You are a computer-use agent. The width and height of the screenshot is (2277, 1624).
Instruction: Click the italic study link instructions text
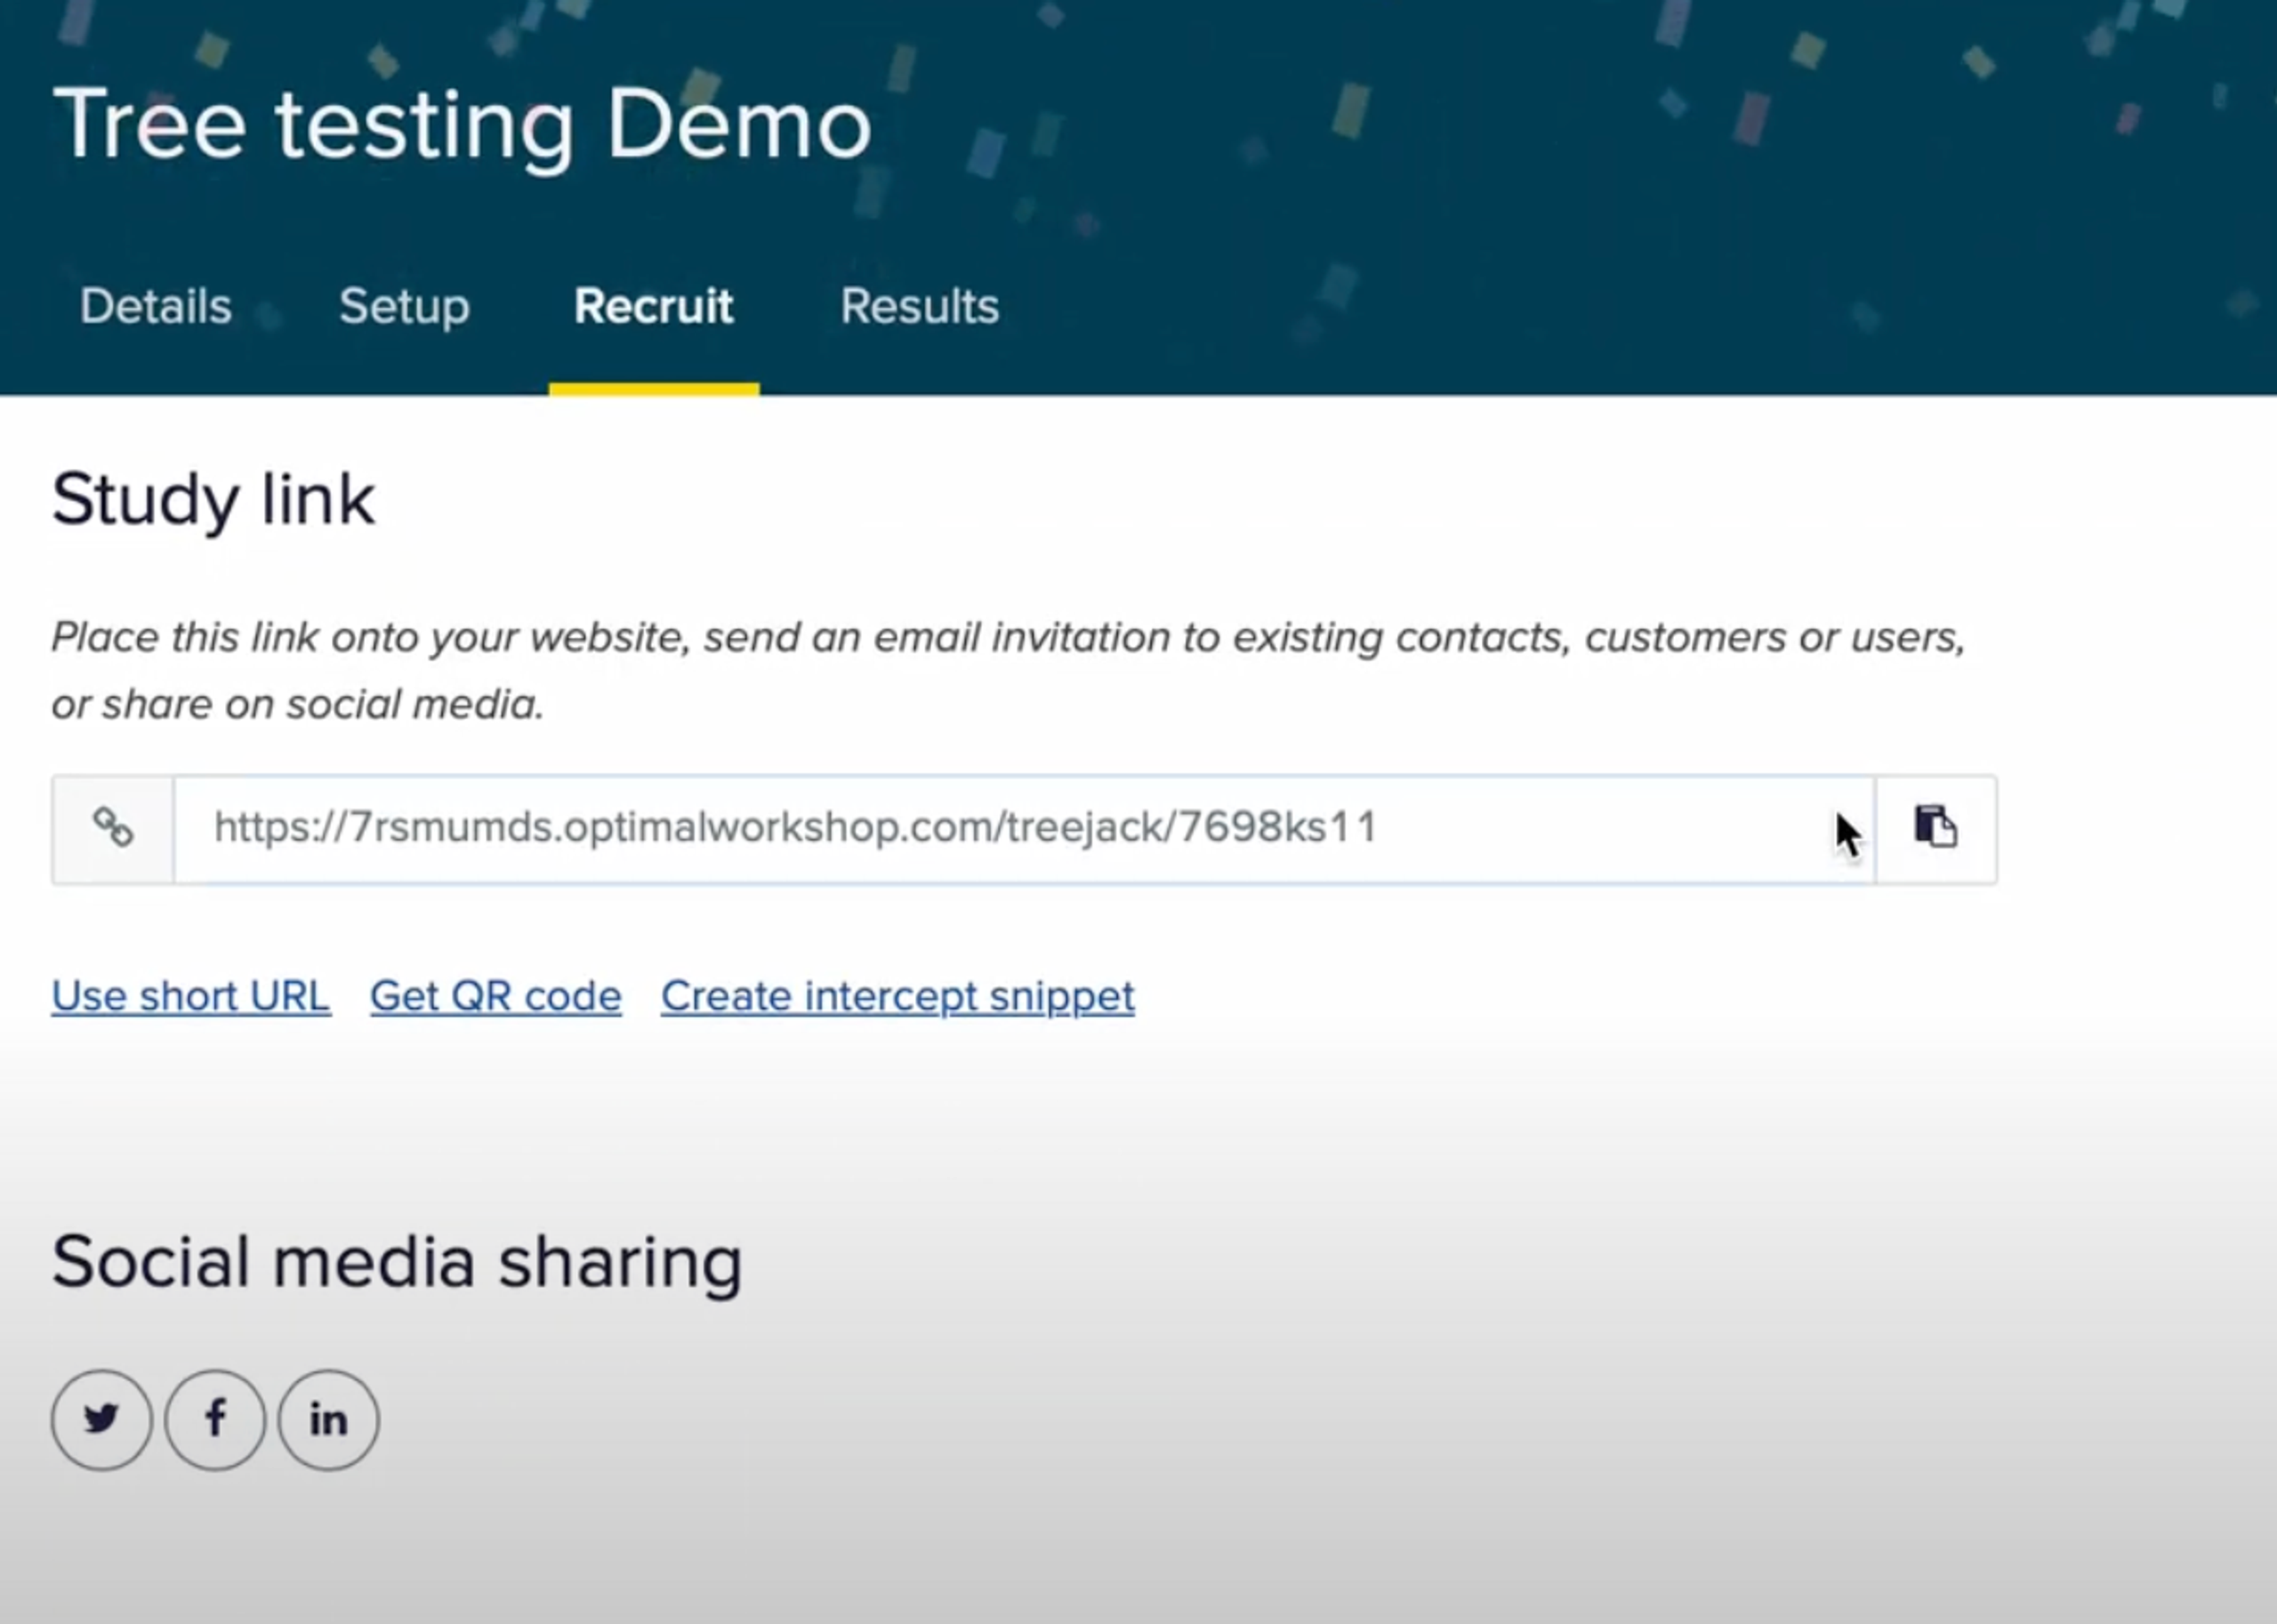1008,638
